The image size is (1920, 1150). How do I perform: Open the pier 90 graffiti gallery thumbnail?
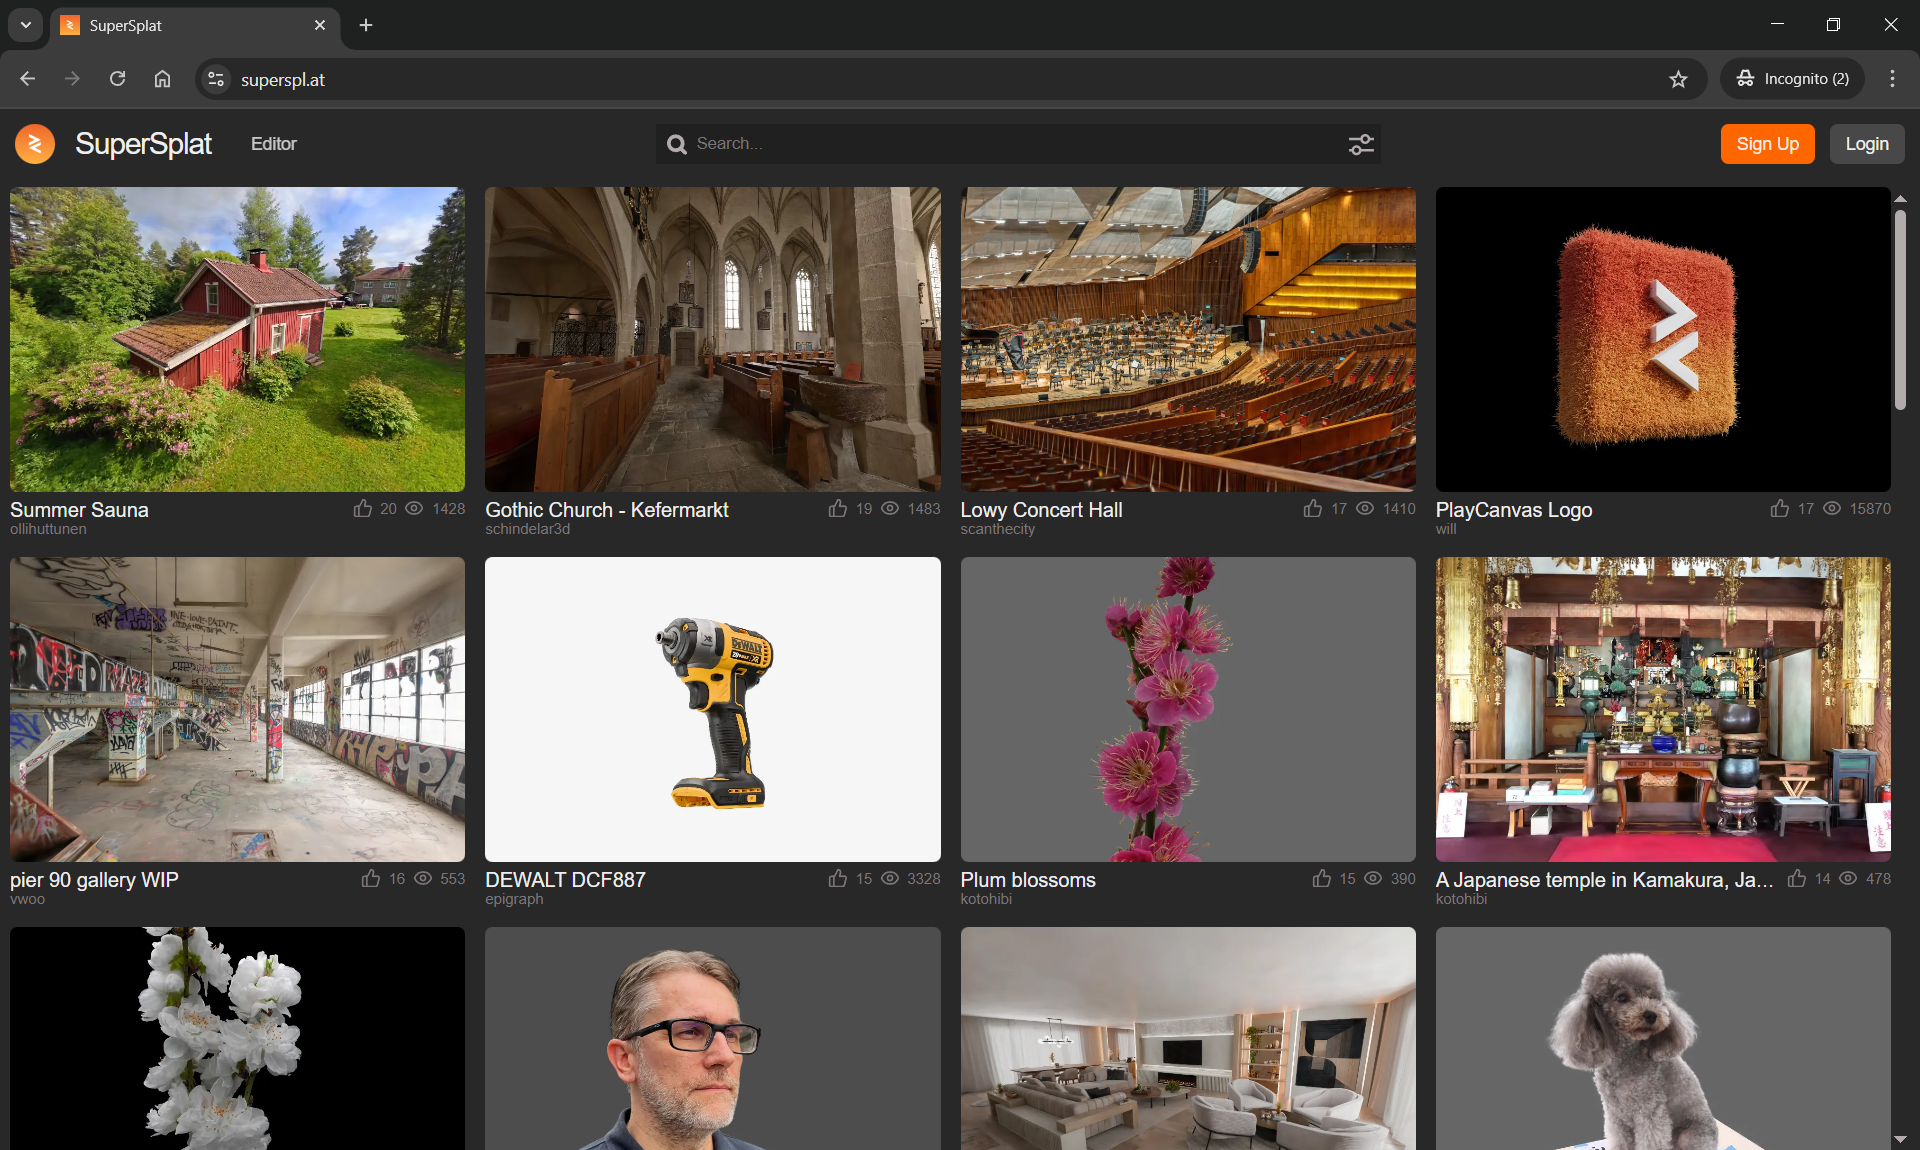point(237,709)
